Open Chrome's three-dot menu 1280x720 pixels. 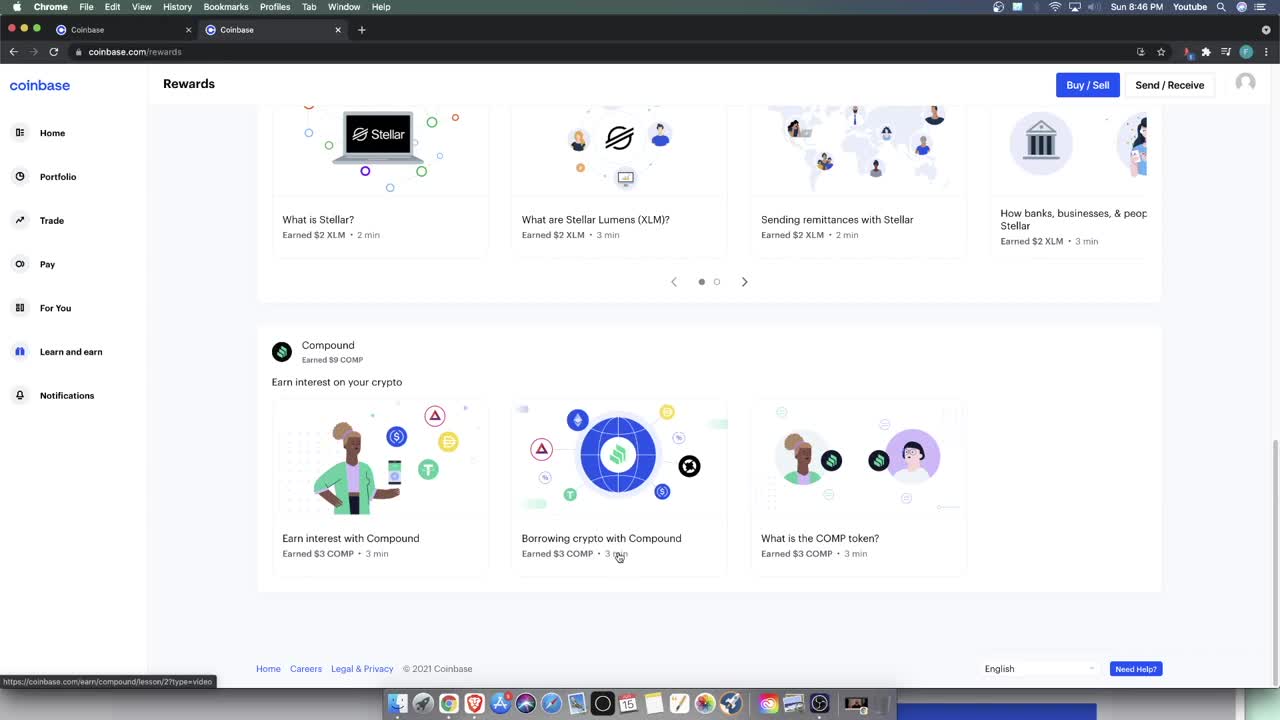tap(1266, 52)
